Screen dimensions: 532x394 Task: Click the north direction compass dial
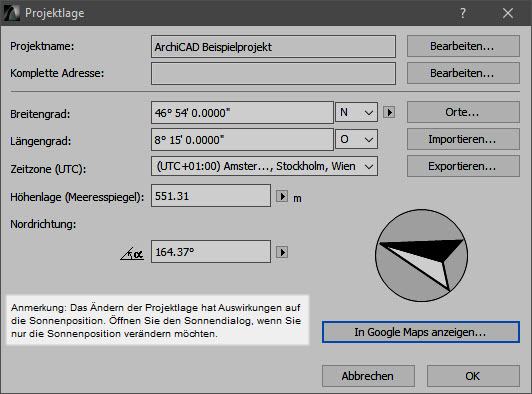point(421,256)
